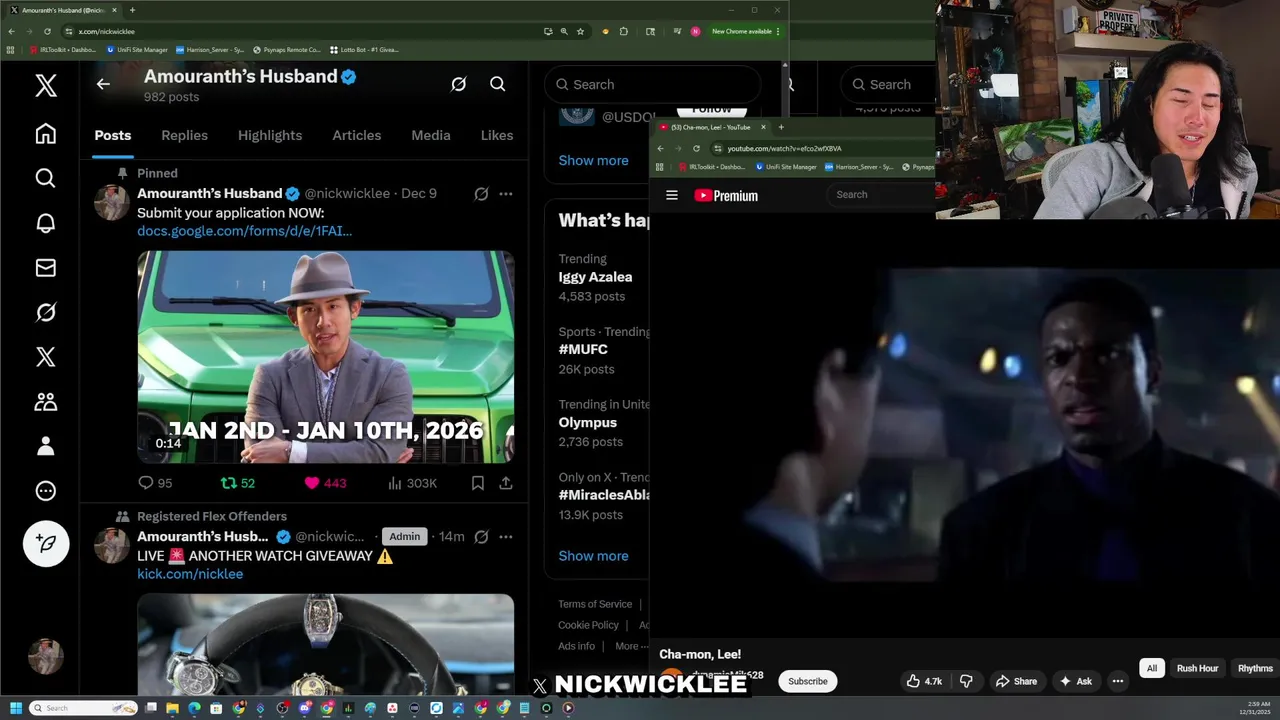Switch to Media tab

click(431, 135)
